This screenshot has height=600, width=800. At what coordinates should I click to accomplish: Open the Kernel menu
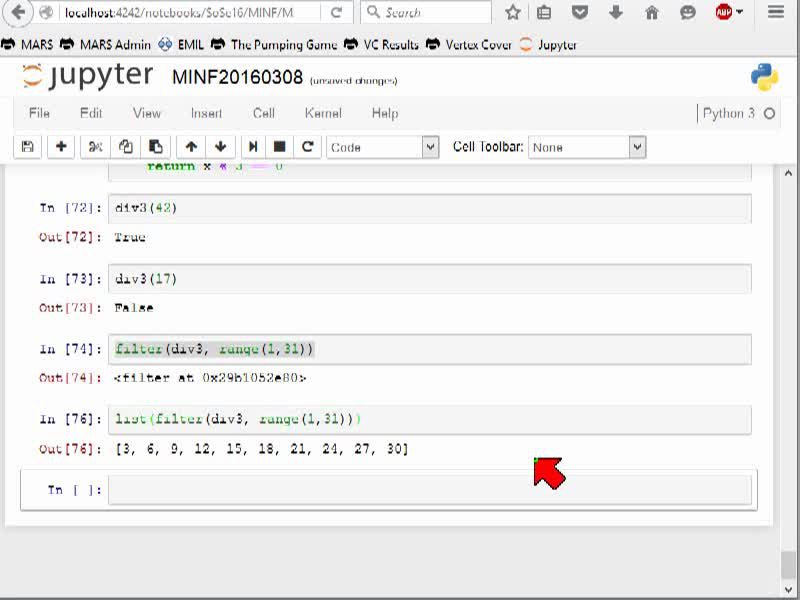(323, 113)
